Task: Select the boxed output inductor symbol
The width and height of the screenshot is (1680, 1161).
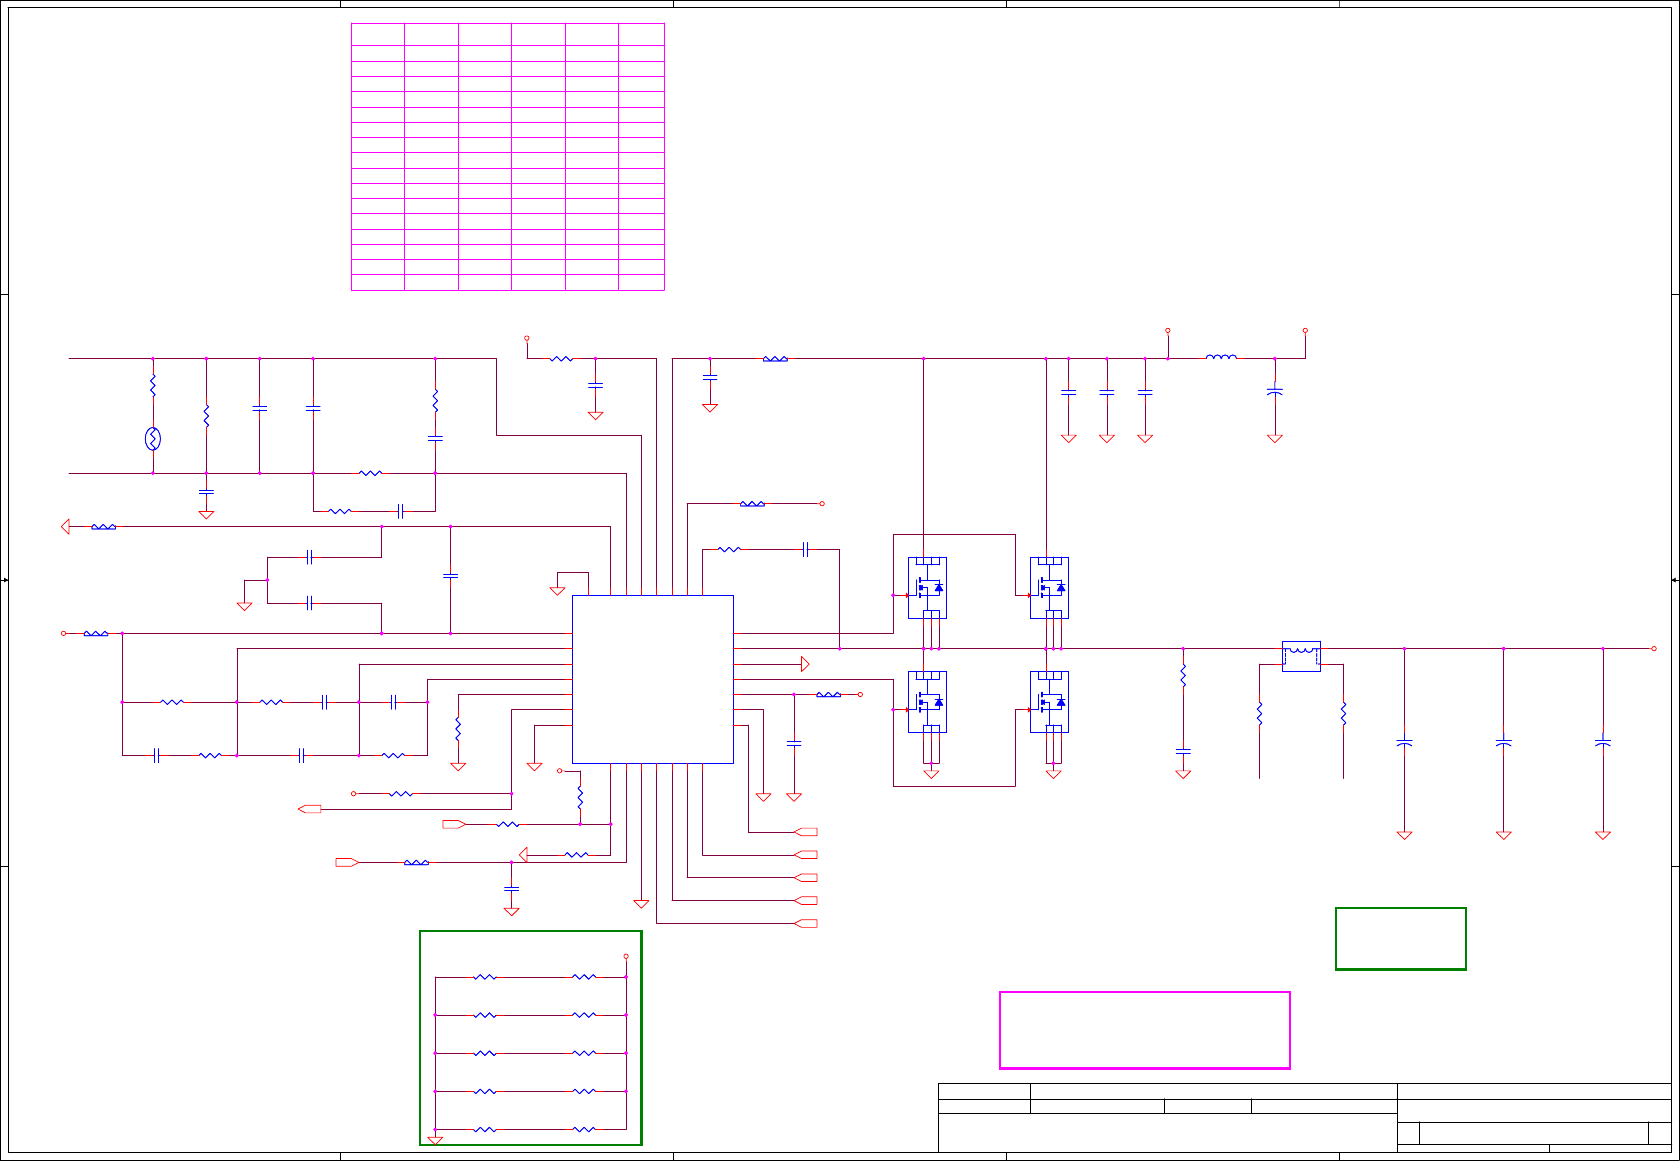Action: [x=1301, y=656]
